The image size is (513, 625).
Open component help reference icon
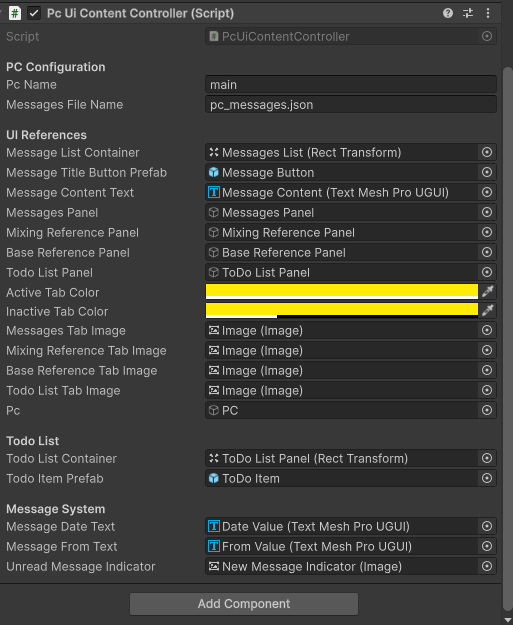coord(448,13)
